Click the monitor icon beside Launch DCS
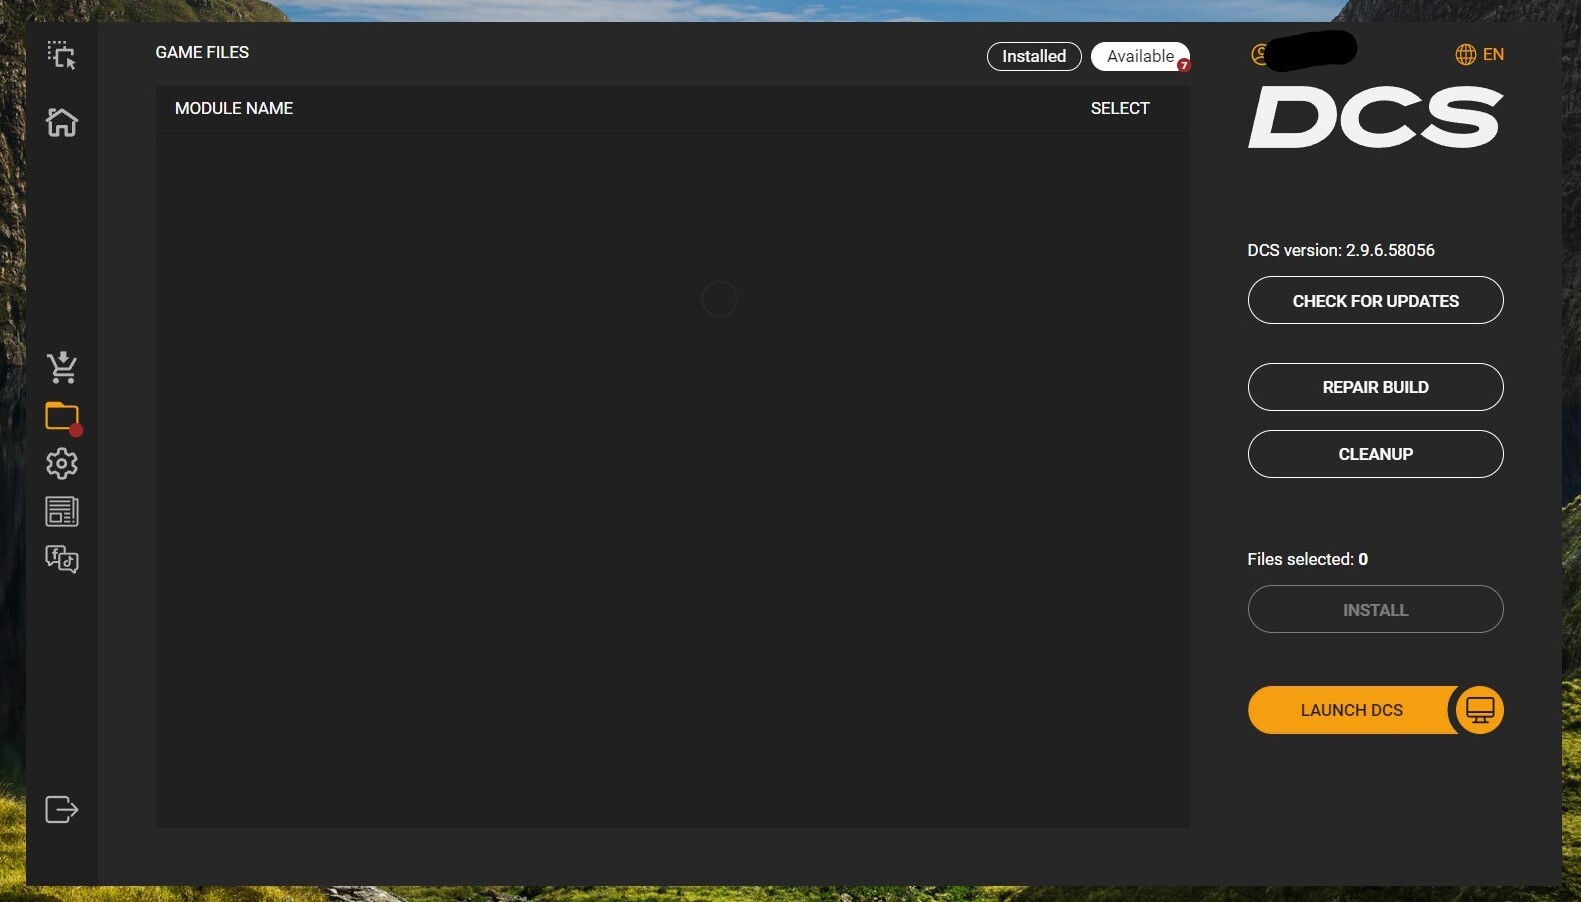Screen dimensions: 1581x902 point(1480,710)
